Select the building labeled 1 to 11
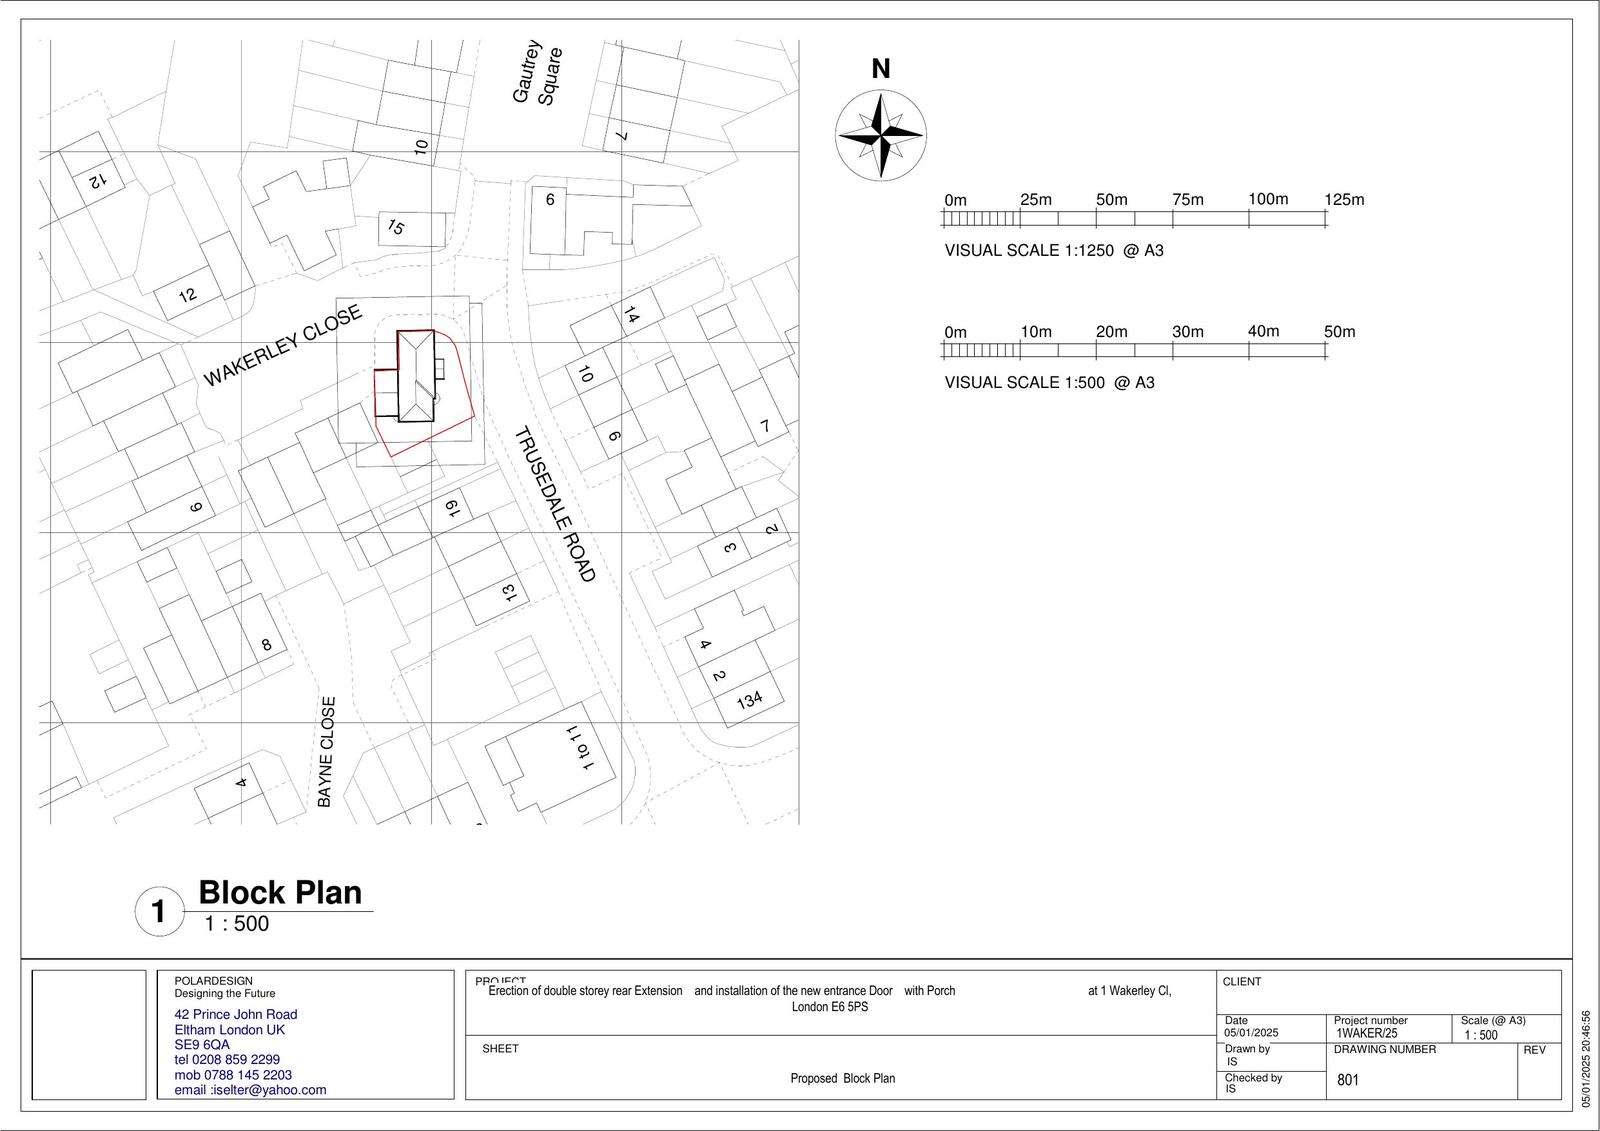Screen dimensions: 1600x1131 coord(578,748)
